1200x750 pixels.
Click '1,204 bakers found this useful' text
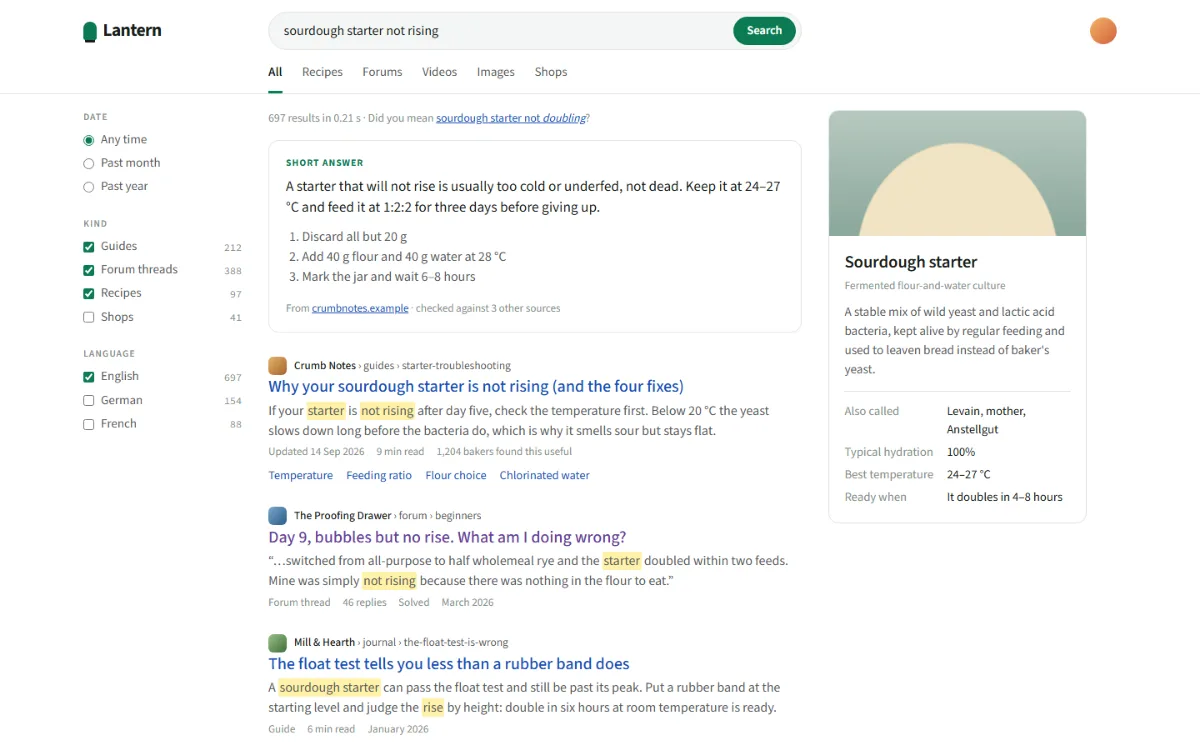[x=504, y=452]
